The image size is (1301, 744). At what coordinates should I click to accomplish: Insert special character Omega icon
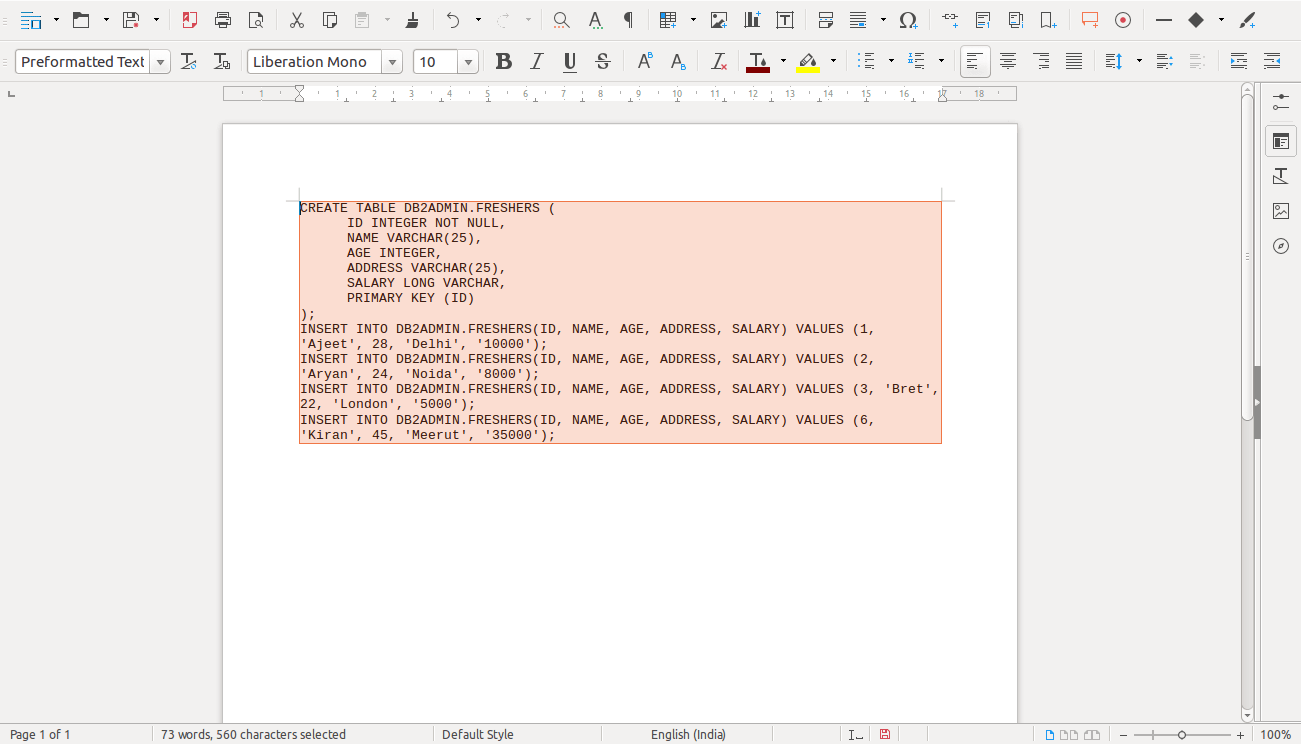point(908,20)
